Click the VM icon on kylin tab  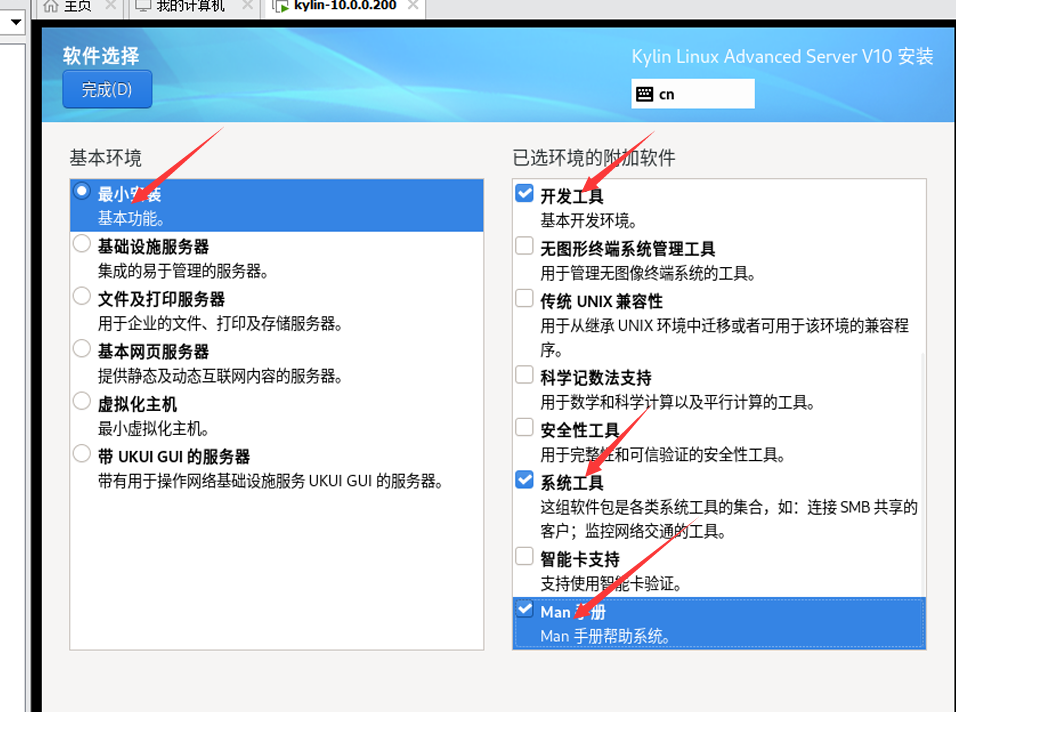pyautogui.click(x=280, y=7)
